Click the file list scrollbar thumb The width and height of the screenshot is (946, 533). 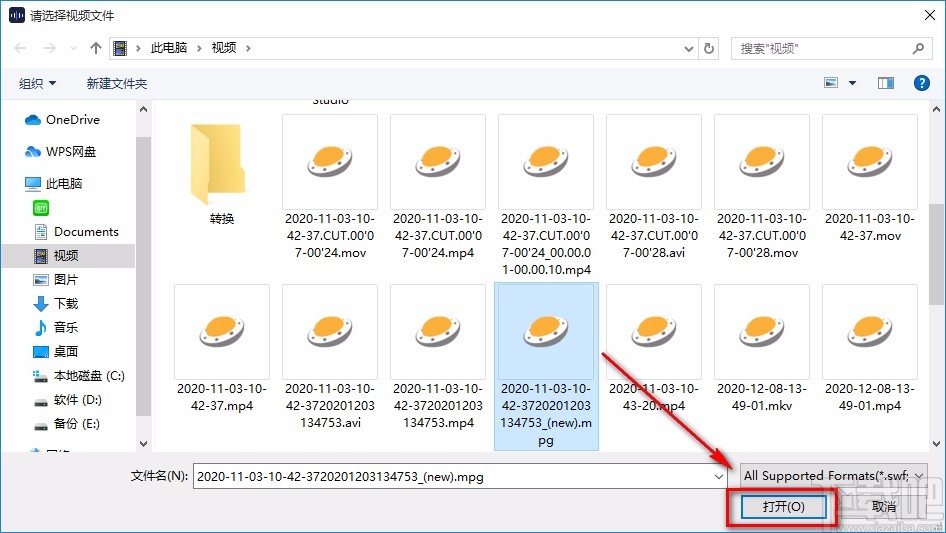(x=936, y=254)
